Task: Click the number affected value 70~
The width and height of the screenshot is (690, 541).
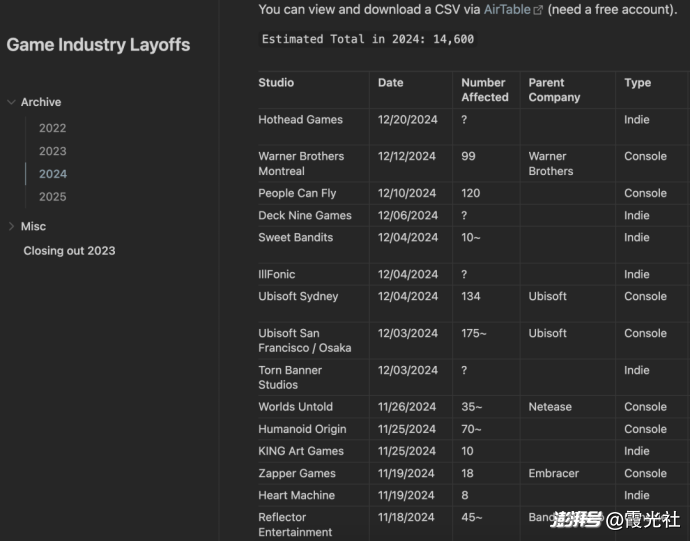Action: (471, 429)
